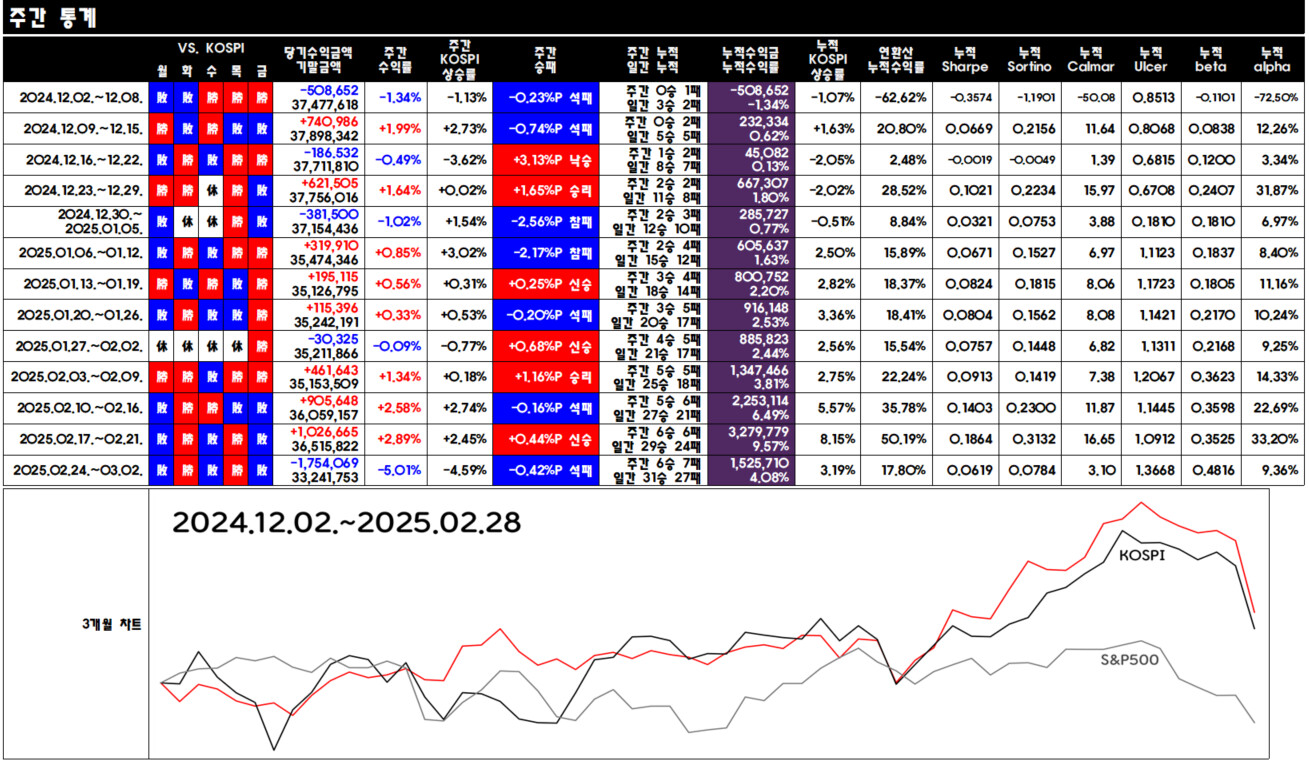Select the week row "2025.02.03.~02.09."
This screenshot has width=1309, height=762.
654,377
